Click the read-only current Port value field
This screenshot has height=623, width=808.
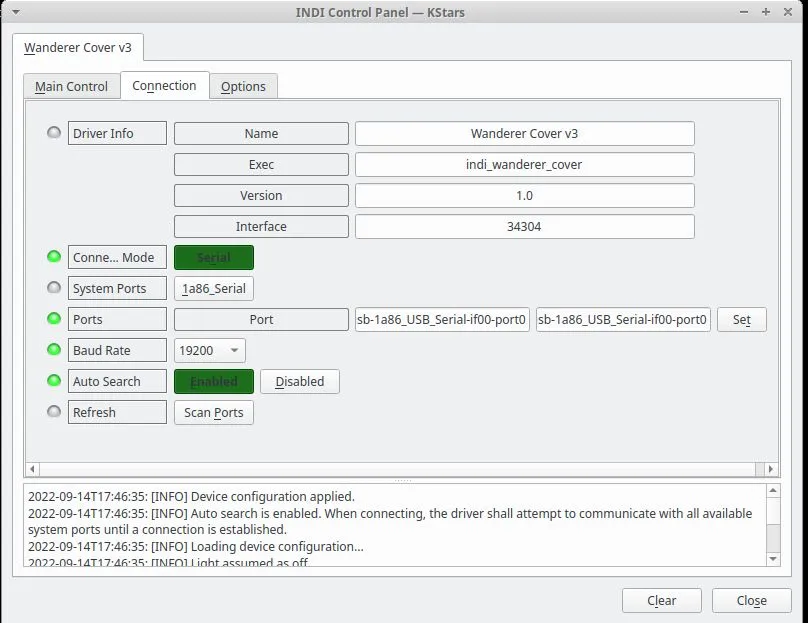(442, 319)
